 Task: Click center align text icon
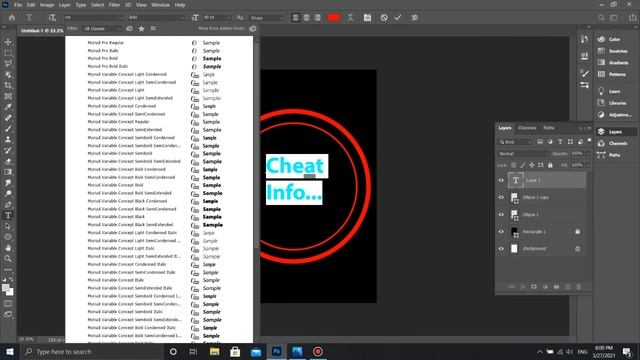tap(307, 18)
